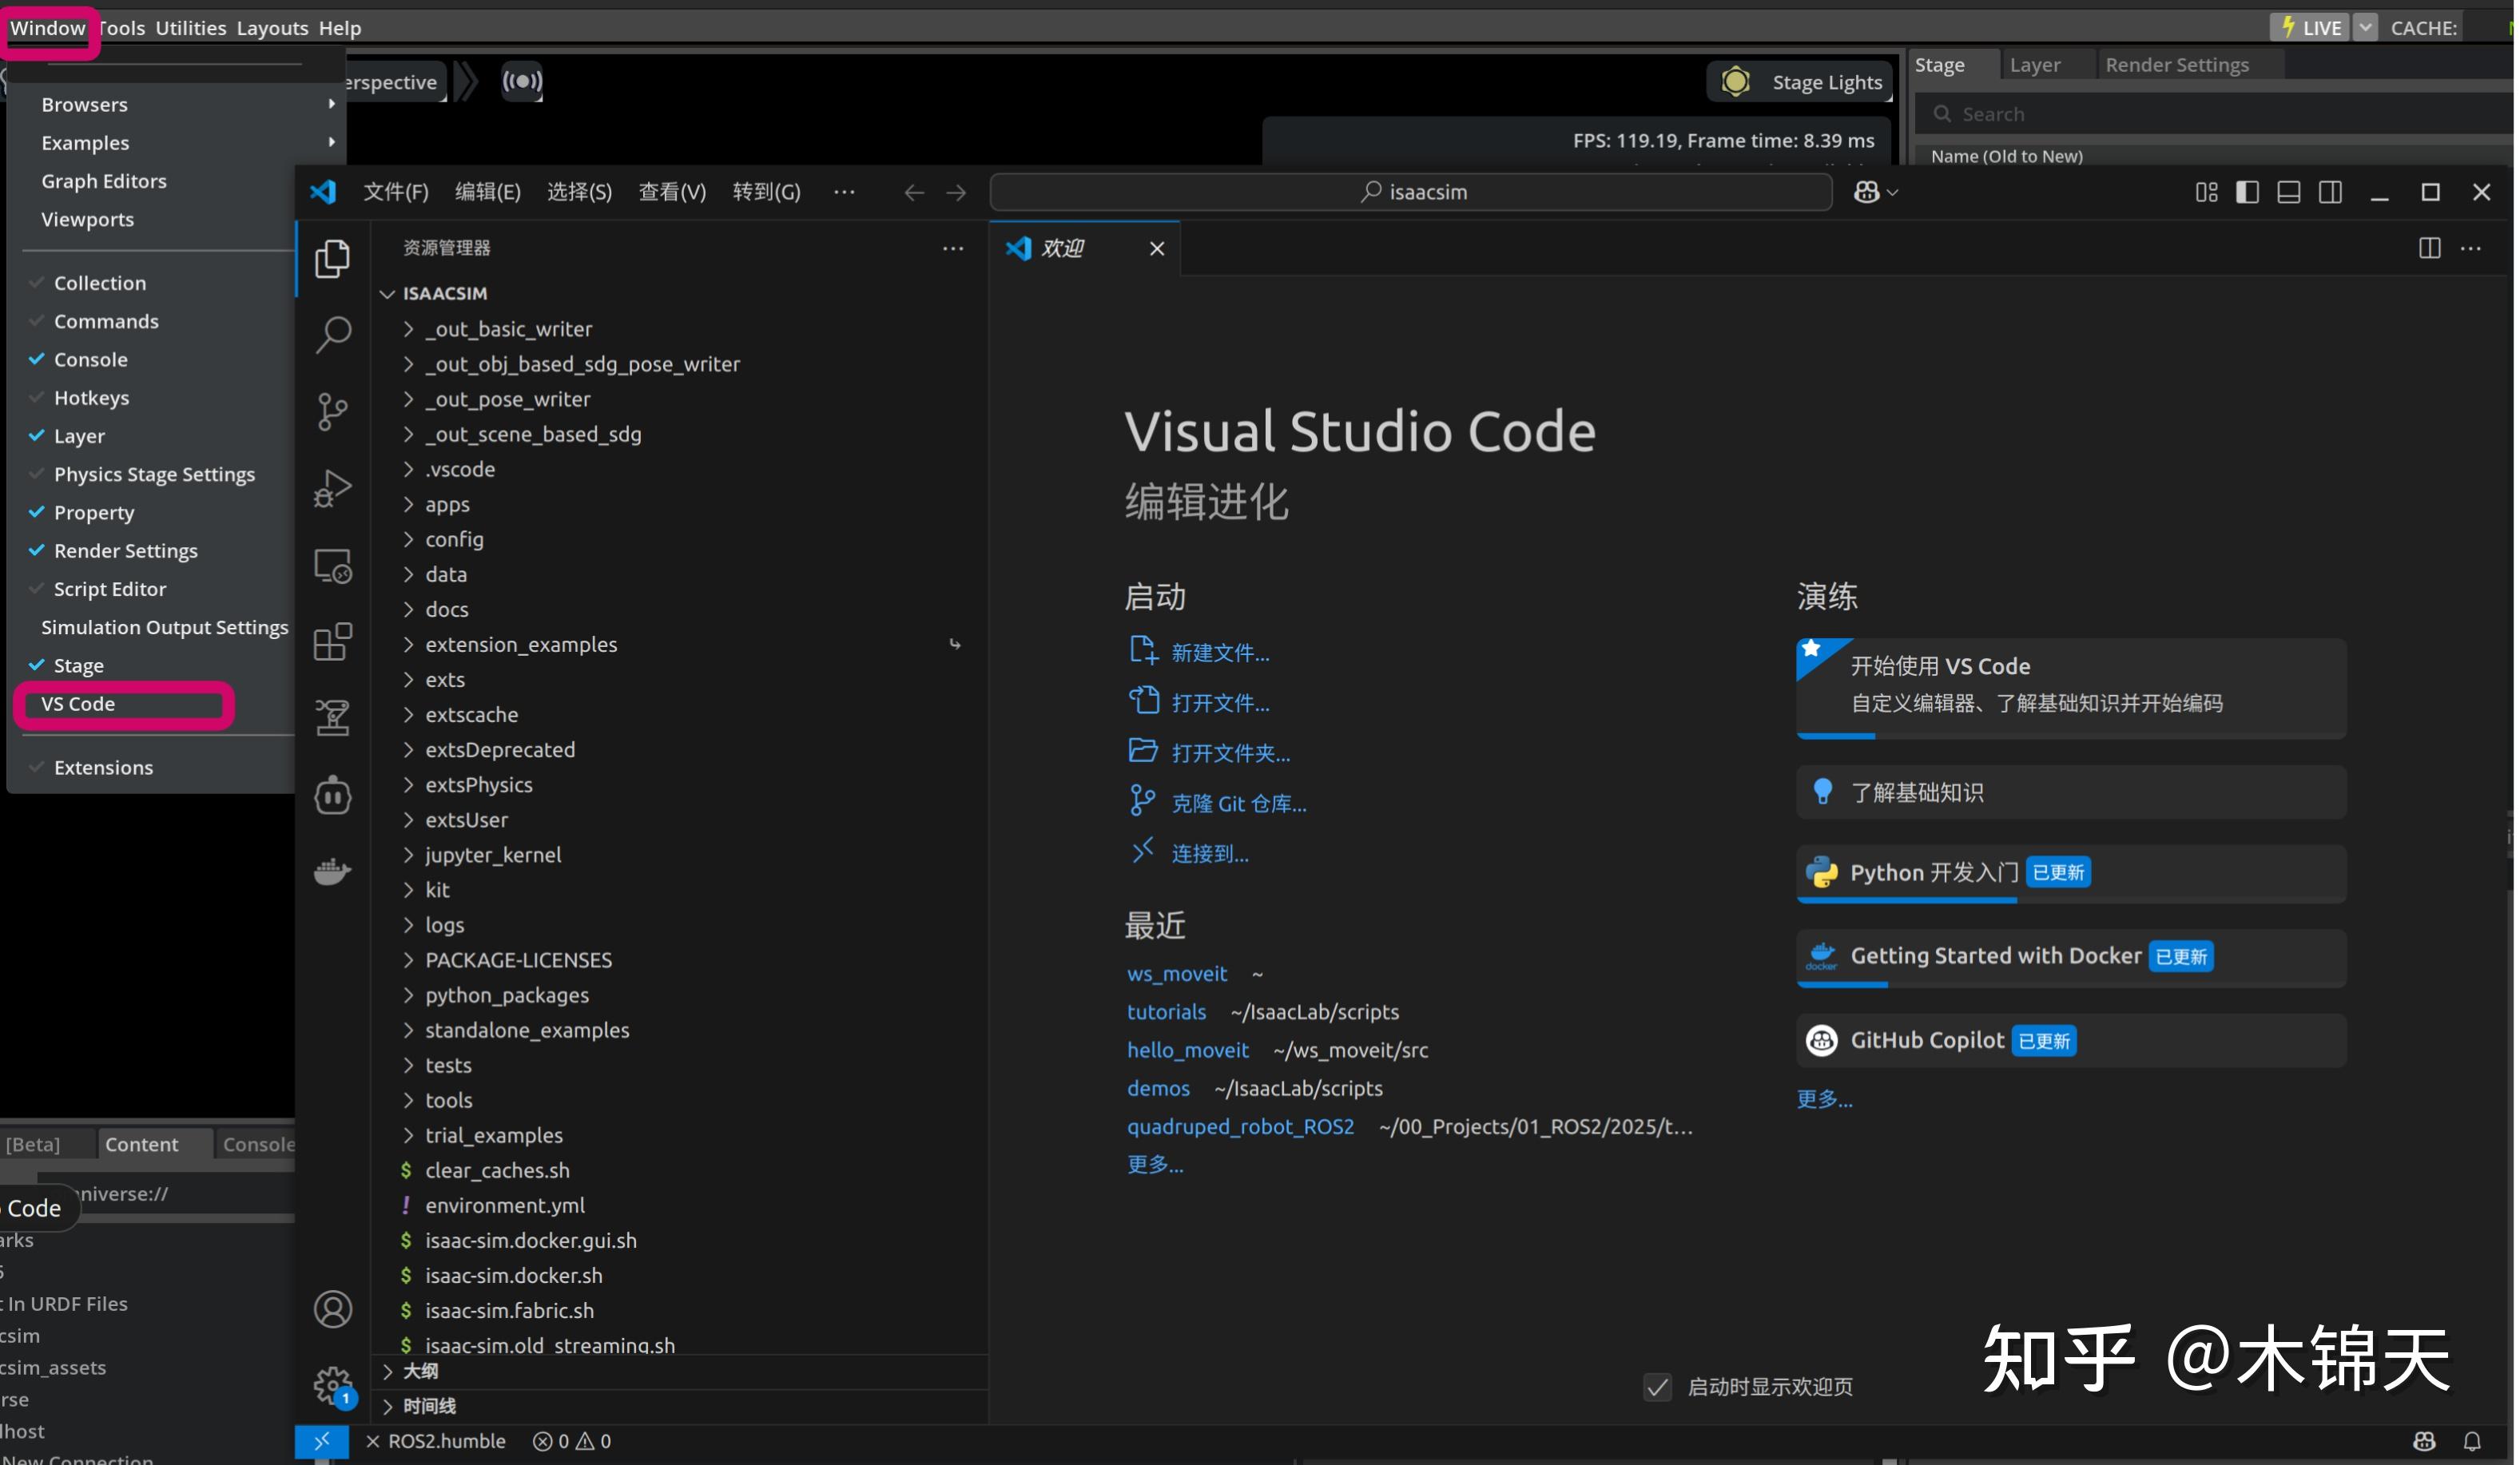The width and height of the screenshot is (2520, 1465).
Task: Switch to the Layer tab
Action: (x=2034, y=64)
